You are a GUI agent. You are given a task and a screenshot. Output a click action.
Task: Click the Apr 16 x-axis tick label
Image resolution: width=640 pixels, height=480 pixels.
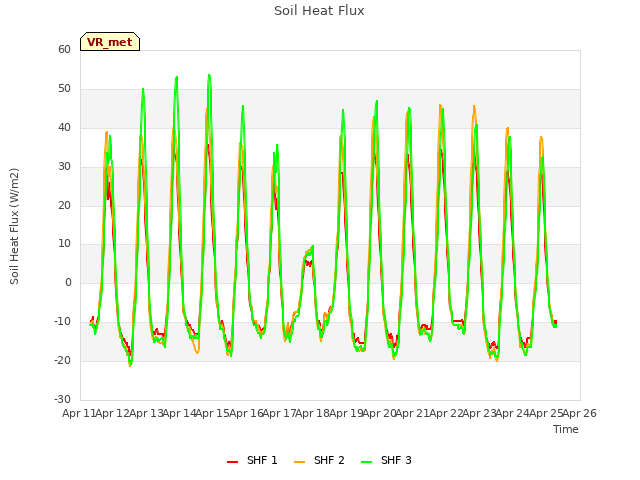pyautogui.click(x=246, y=413)
